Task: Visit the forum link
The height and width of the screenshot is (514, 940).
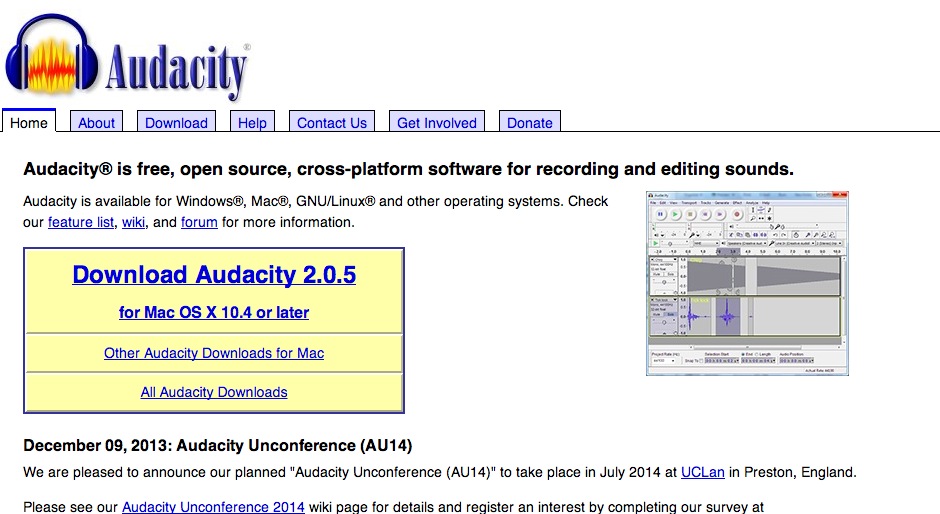Action: click(x=199, y=223)
